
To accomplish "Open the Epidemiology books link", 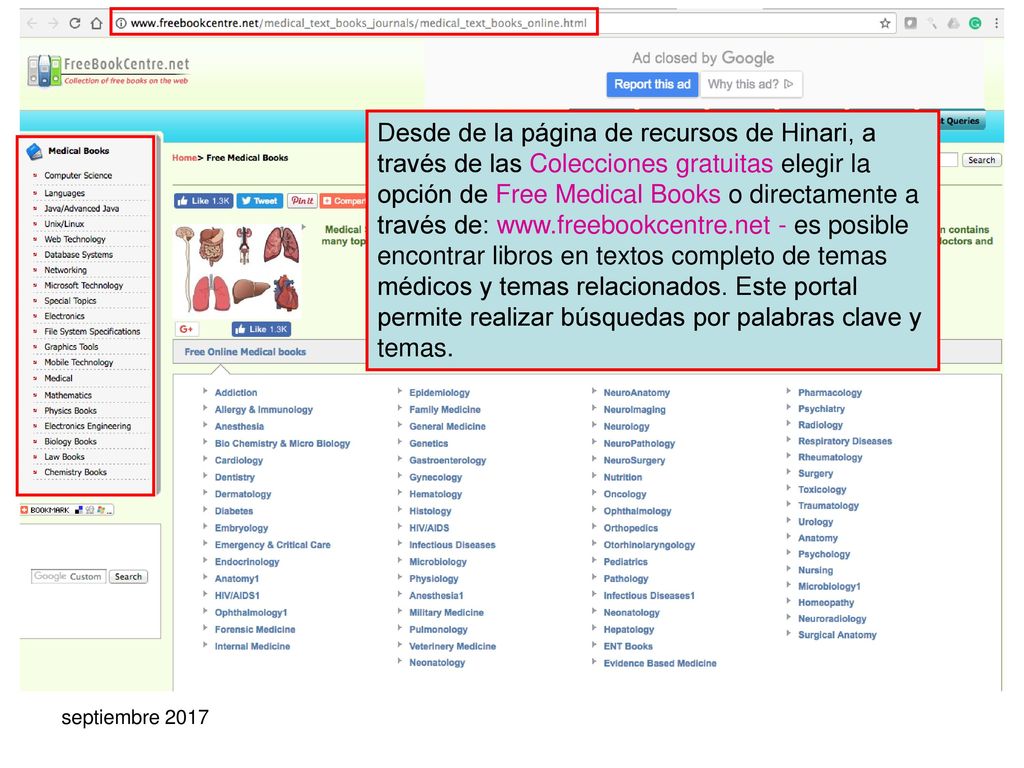I will coord(439,393).
